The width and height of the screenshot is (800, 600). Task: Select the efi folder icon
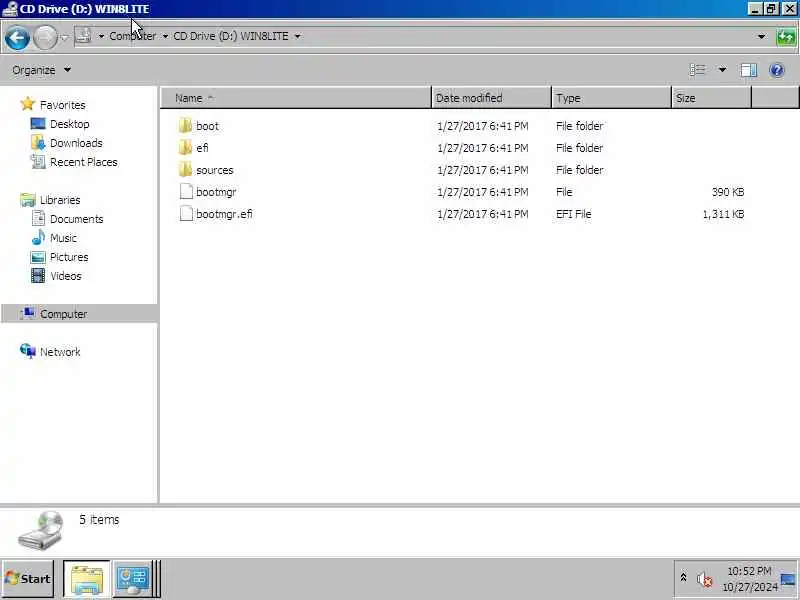click(186, 147)
